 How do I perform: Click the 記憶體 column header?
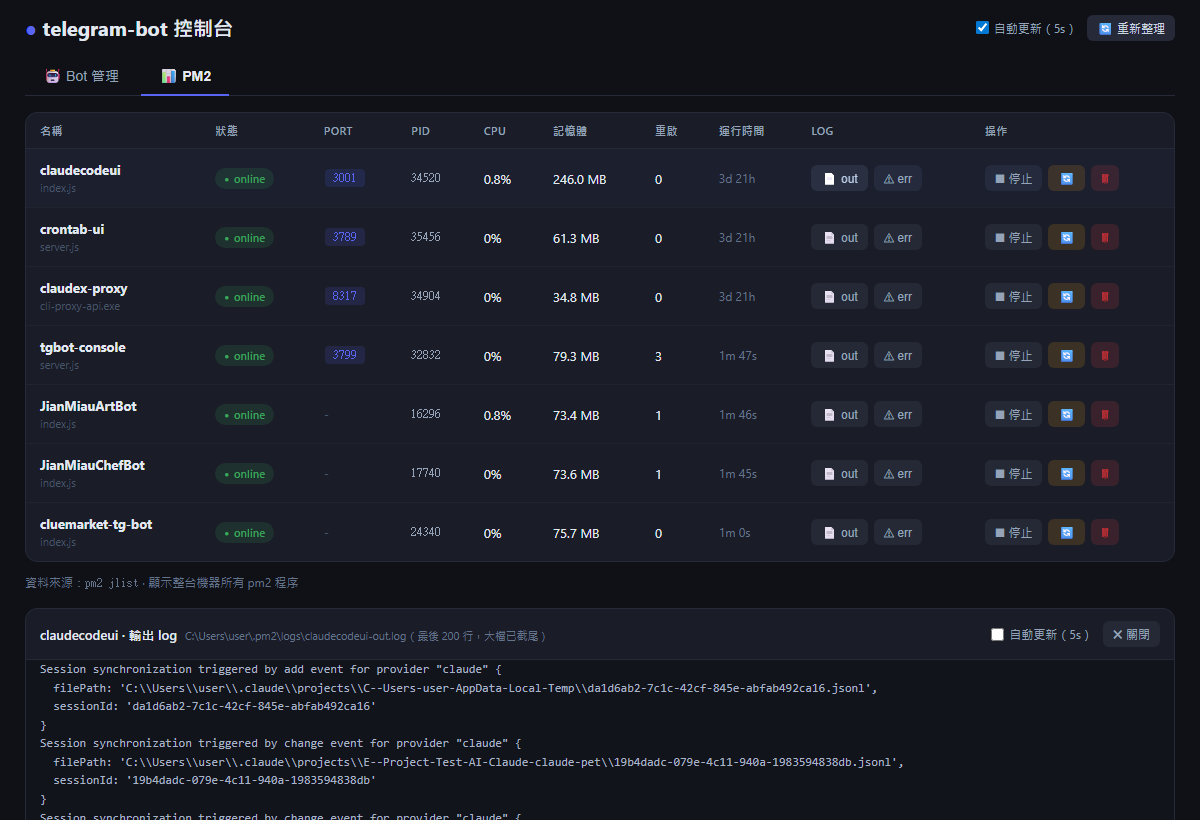click(570, 131)
